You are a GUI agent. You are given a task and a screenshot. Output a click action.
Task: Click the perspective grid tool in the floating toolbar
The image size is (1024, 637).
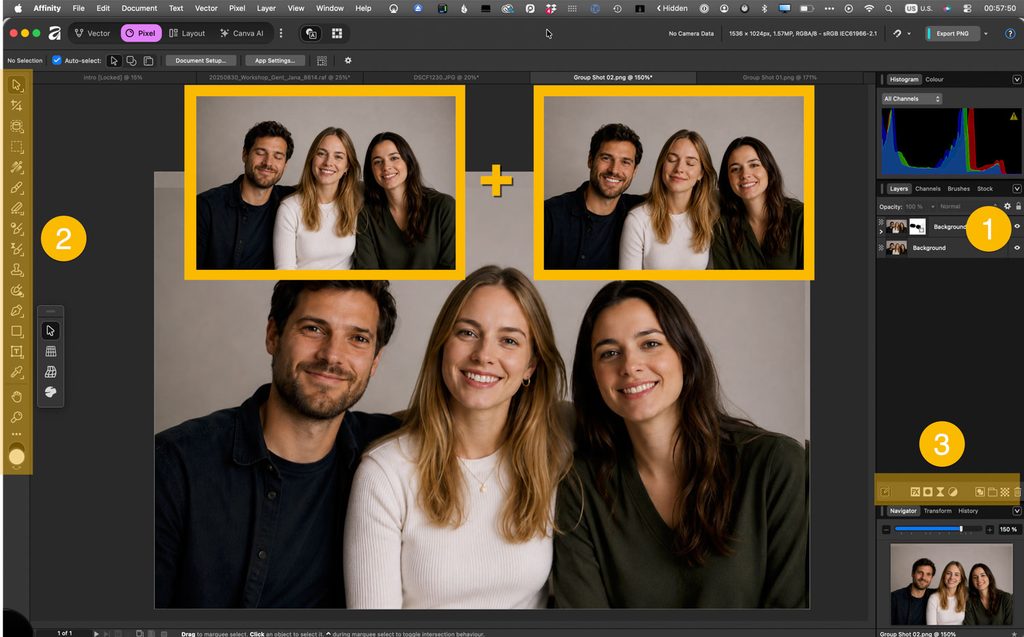50,372
